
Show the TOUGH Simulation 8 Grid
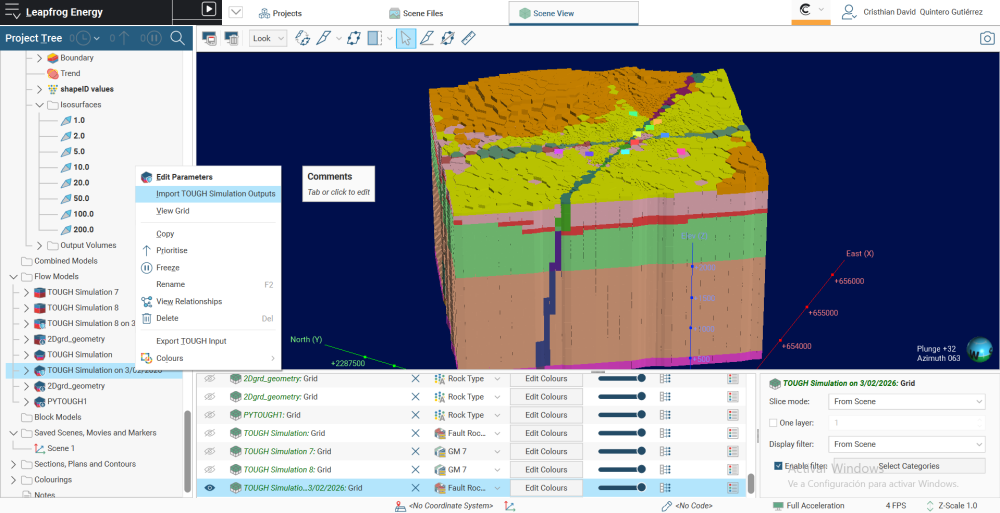209,470
